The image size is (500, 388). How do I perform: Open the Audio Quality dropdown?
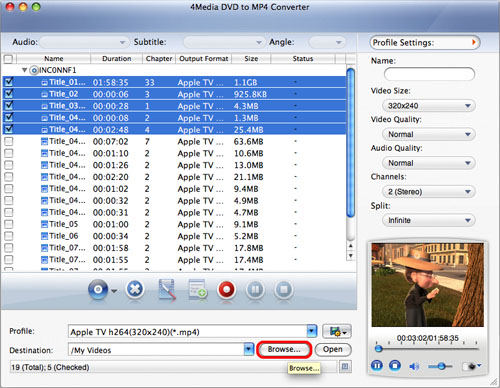(x=428, y=163)
